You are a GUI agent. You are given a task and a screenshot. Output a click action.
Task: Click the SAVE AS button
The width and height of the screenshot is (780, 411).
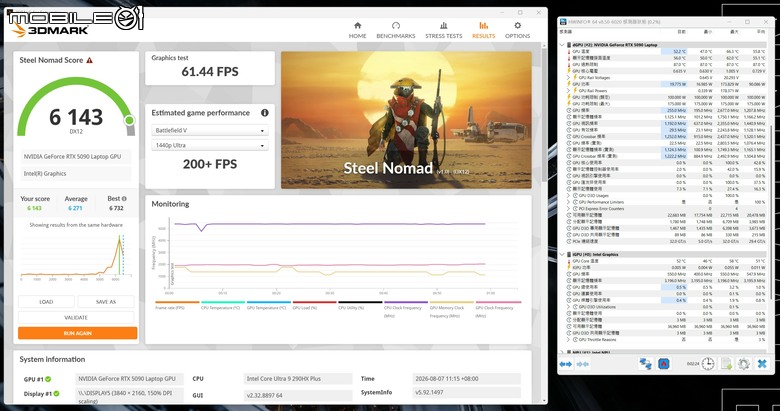[105, 302]
